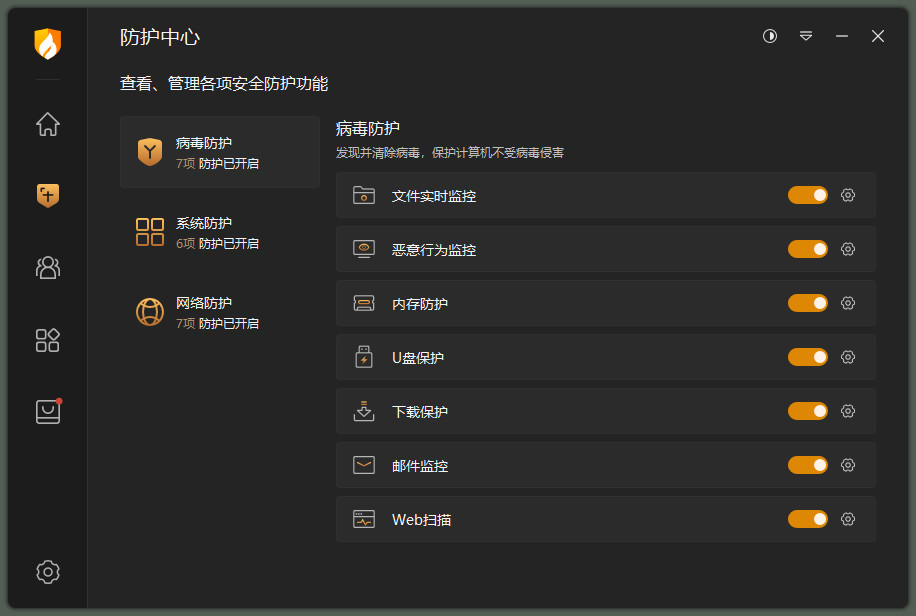Open the Protection Center shield icon in sidebar
The image size is (916, 616).
coord(48,195)
